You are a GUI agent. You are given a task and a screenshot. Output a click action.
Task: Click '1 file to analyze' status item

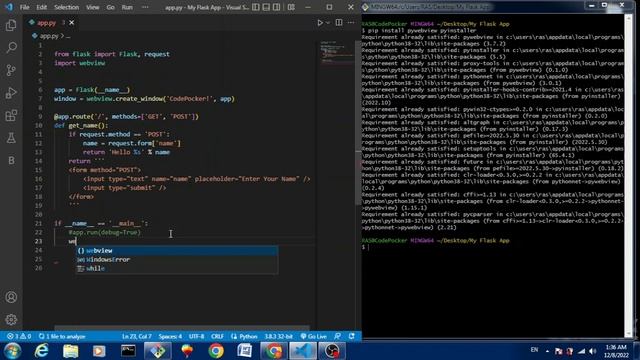(62, 336)
